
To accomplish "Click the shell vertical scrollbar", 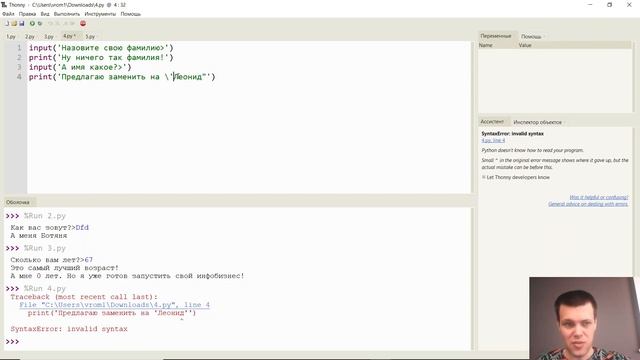I will pos(473,278).
